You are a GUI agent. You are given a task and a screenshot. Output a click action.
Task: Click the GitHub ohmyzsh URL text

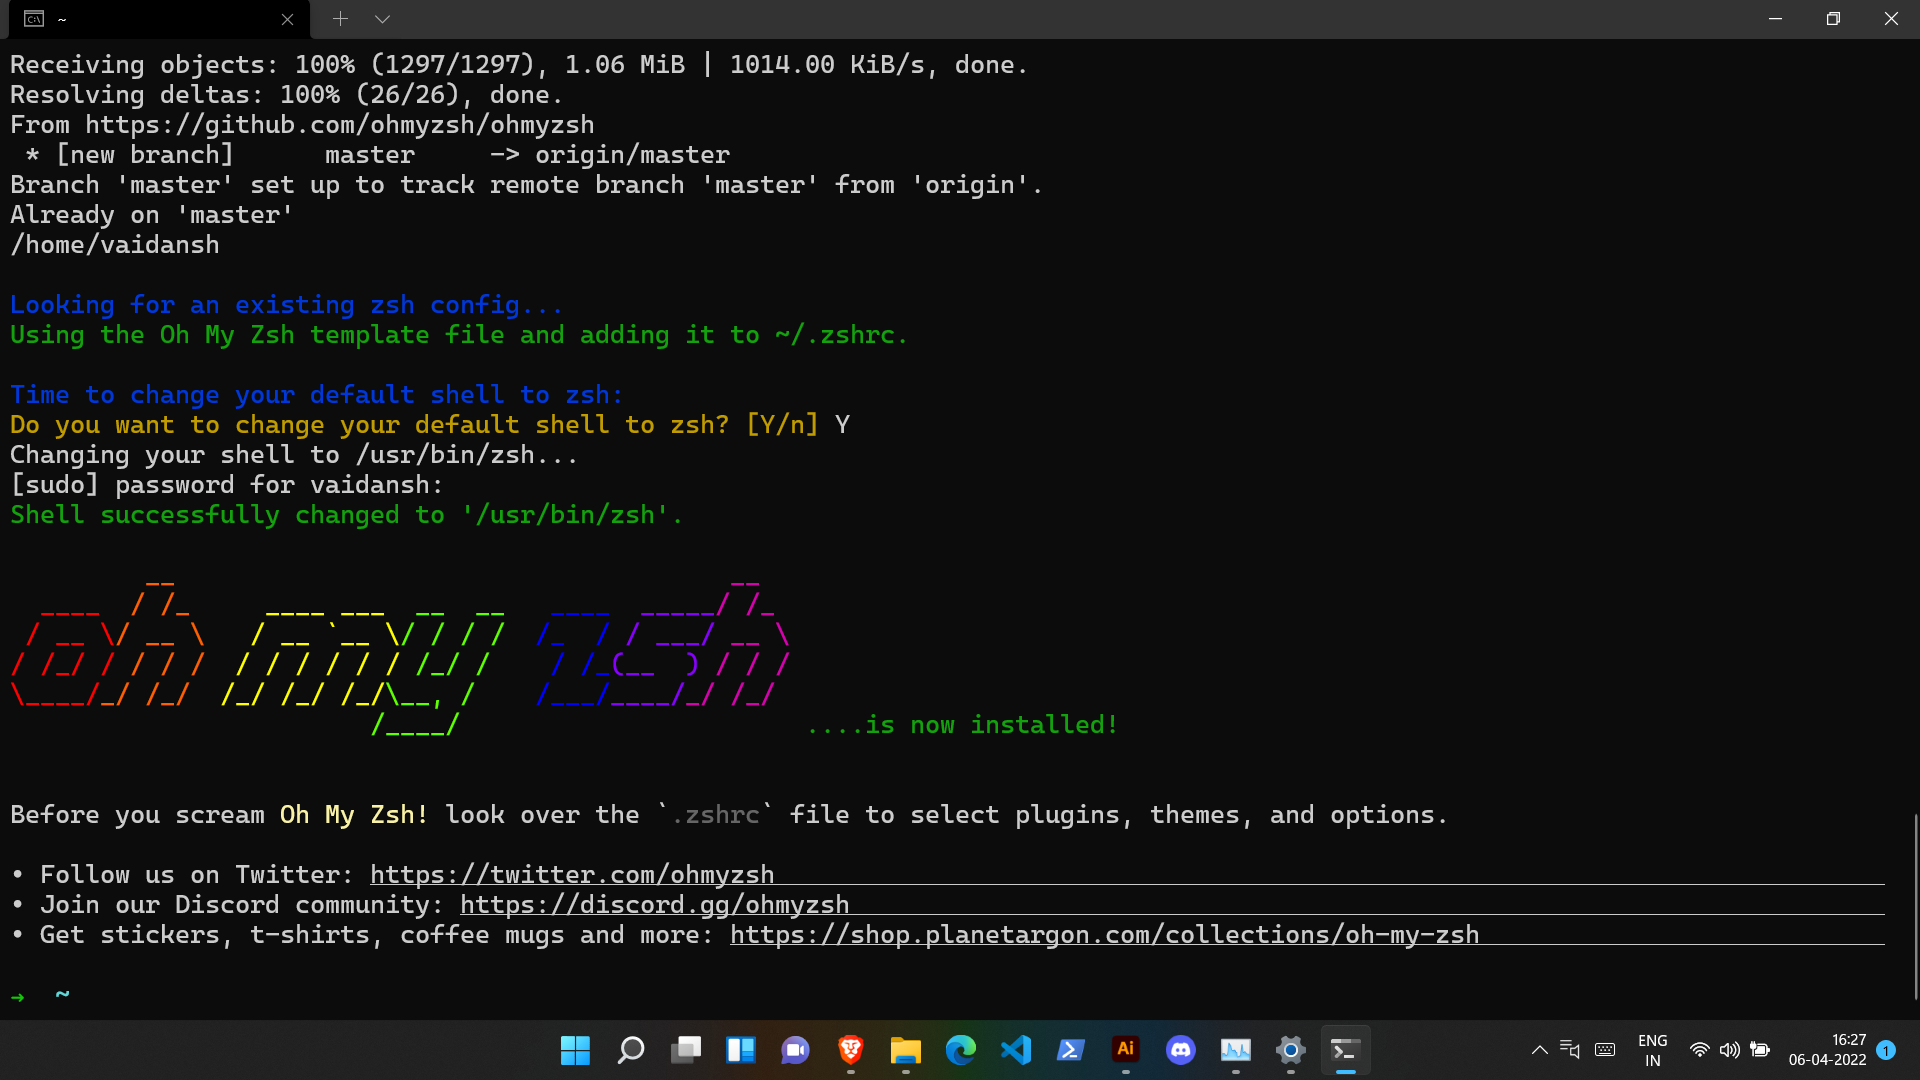pyautogui.click(x=340, y=125)
